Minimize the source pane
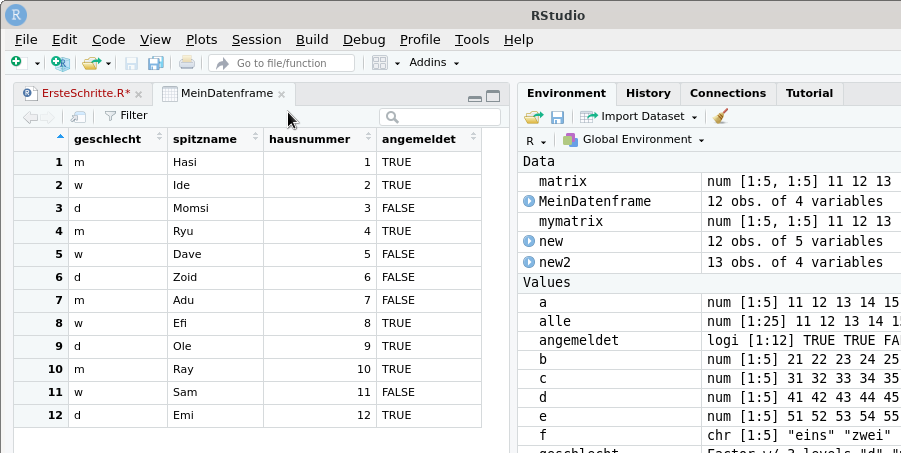 point(475,98)
